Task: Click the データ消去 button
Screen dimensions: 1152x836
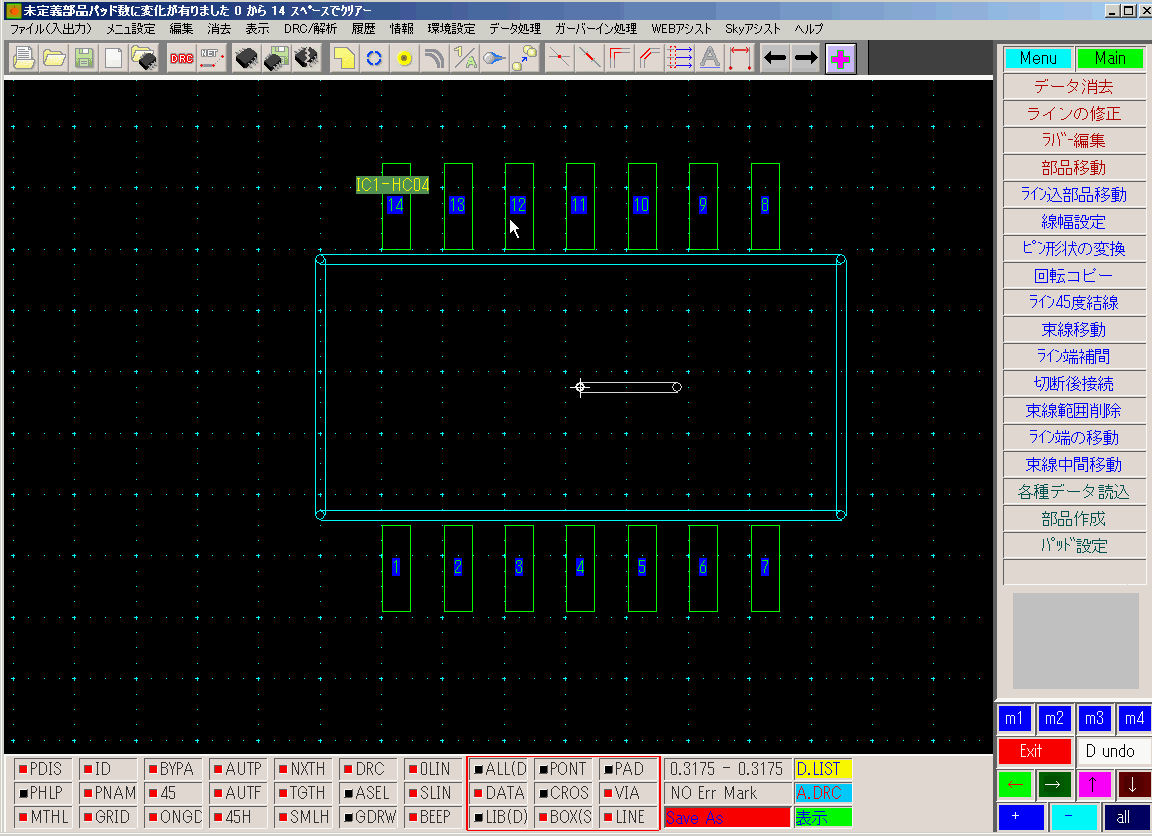Action: [1073, 87]
